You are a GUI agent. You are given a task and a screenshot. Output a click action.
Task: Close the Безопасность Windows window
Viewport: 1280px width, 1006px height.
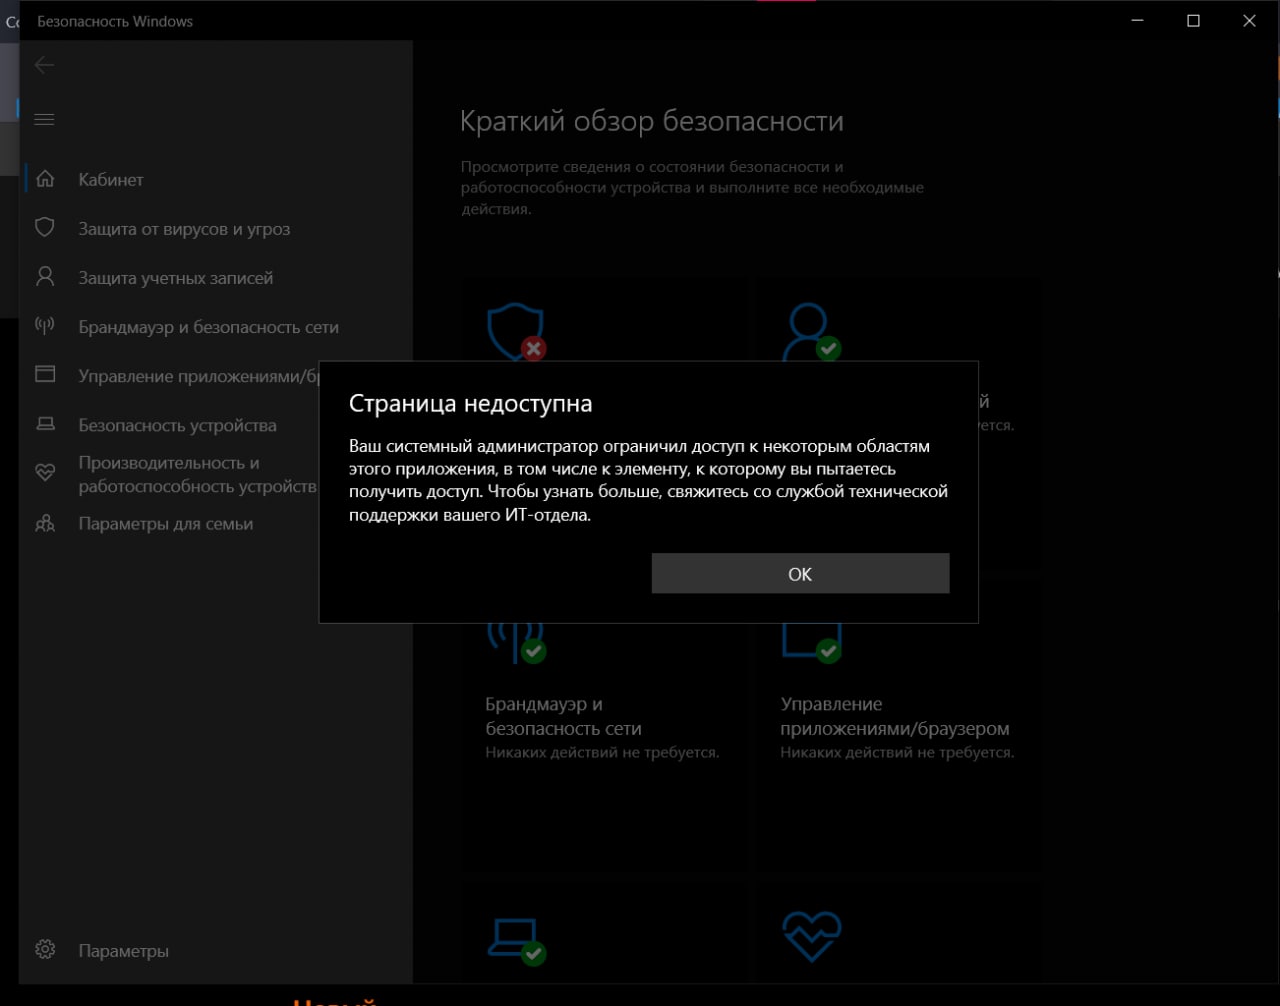1249,21
